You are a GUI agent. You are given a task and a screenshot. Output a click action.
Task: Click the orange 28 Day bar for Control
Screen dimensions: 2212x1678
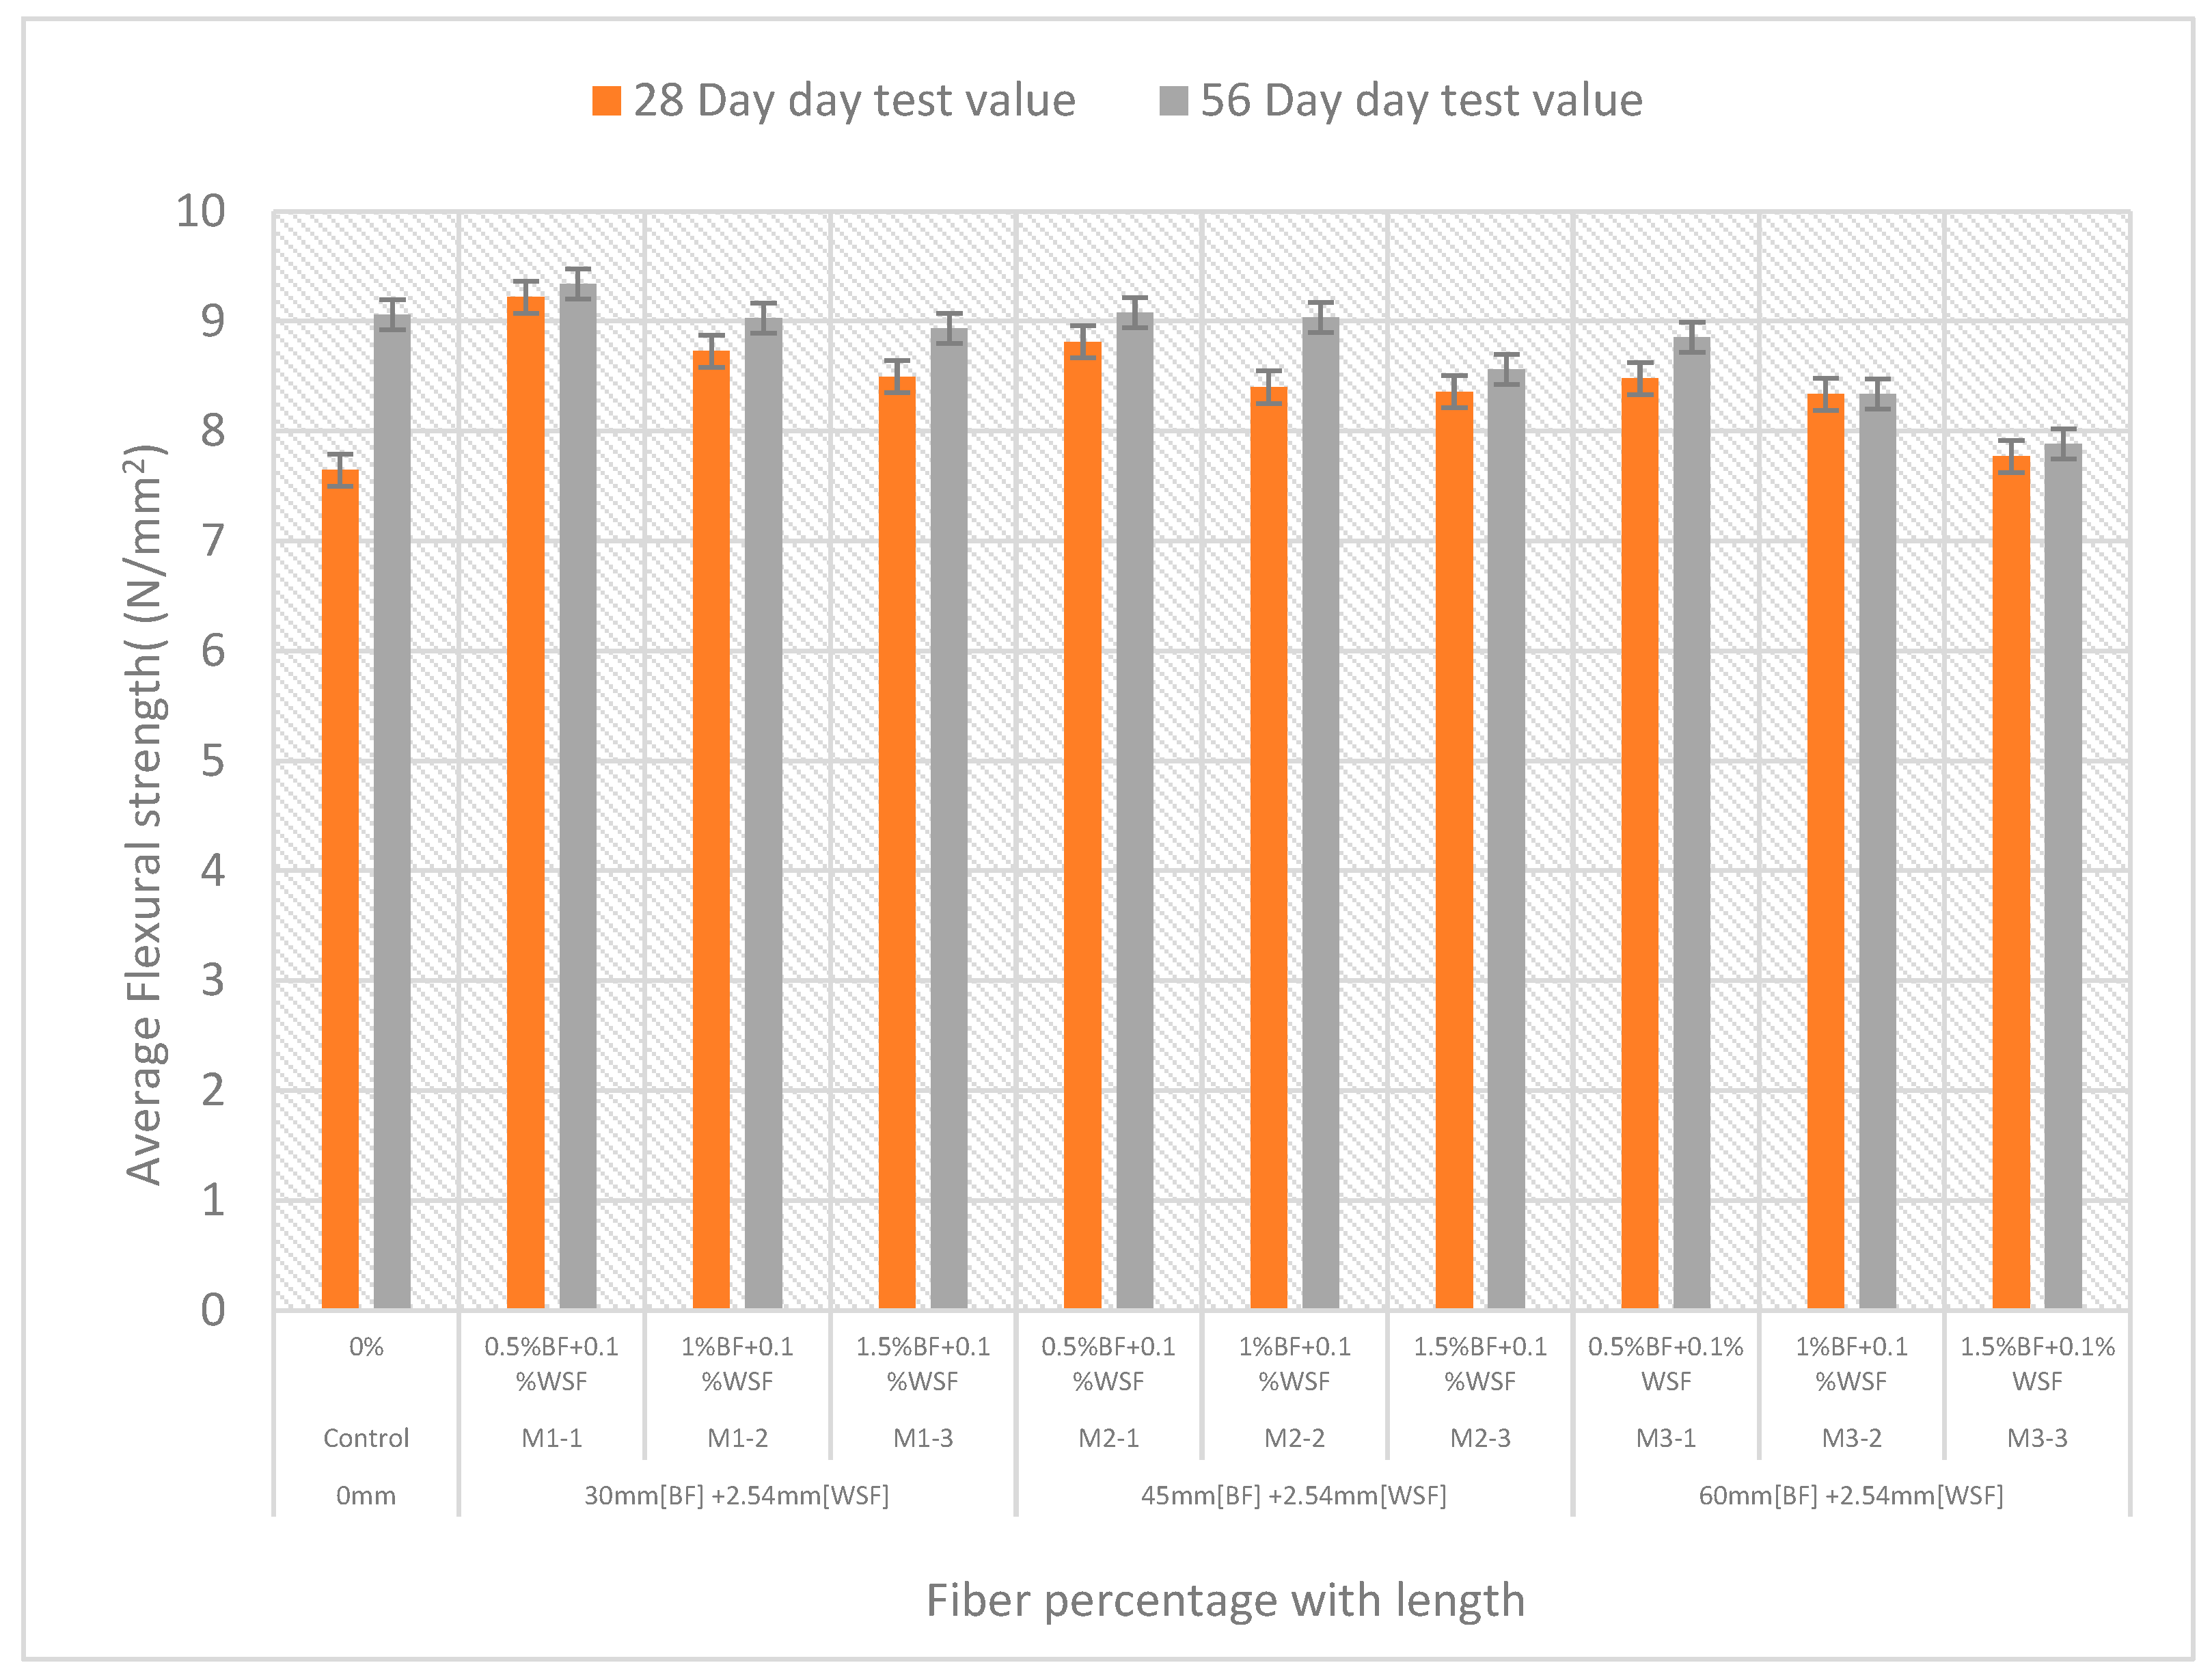pos(340,890)
